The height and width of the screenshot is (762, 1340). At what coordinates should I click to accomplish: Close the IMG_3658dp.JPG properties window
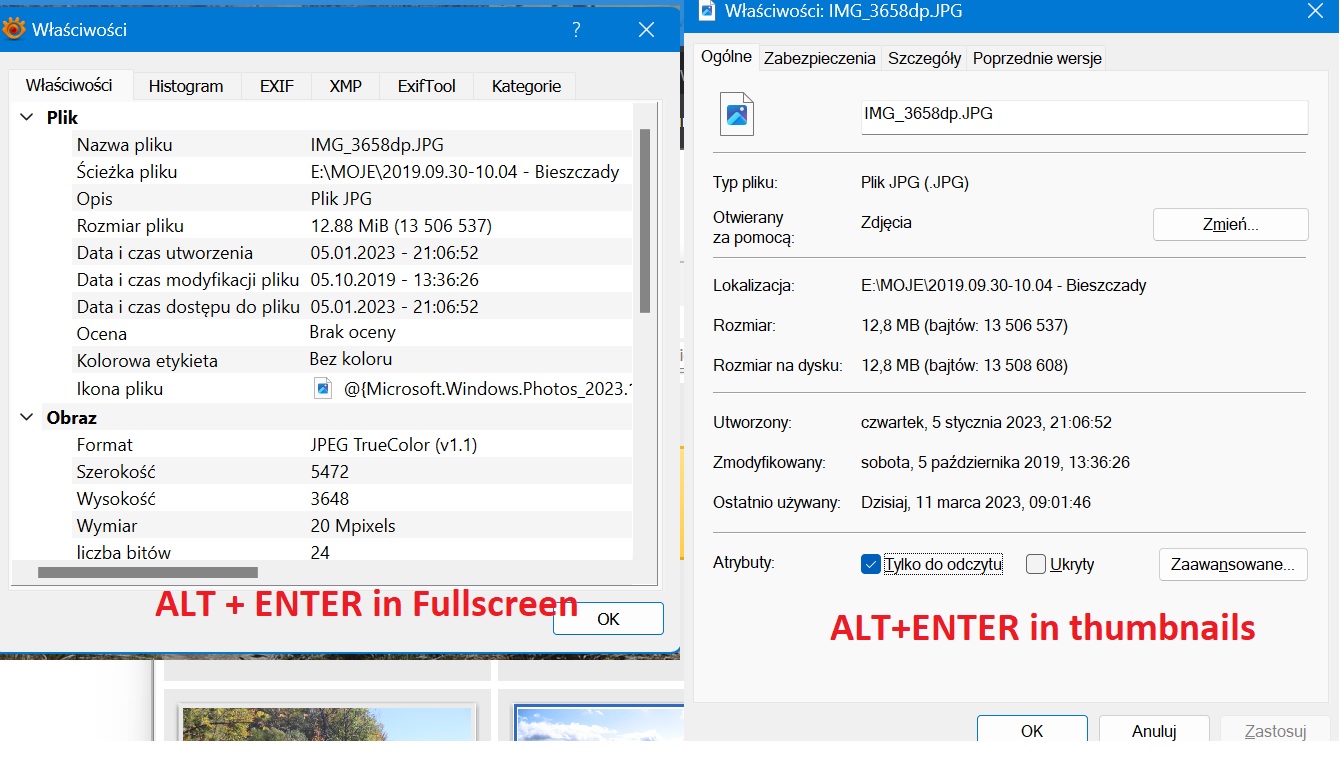tap(1315, 11)
